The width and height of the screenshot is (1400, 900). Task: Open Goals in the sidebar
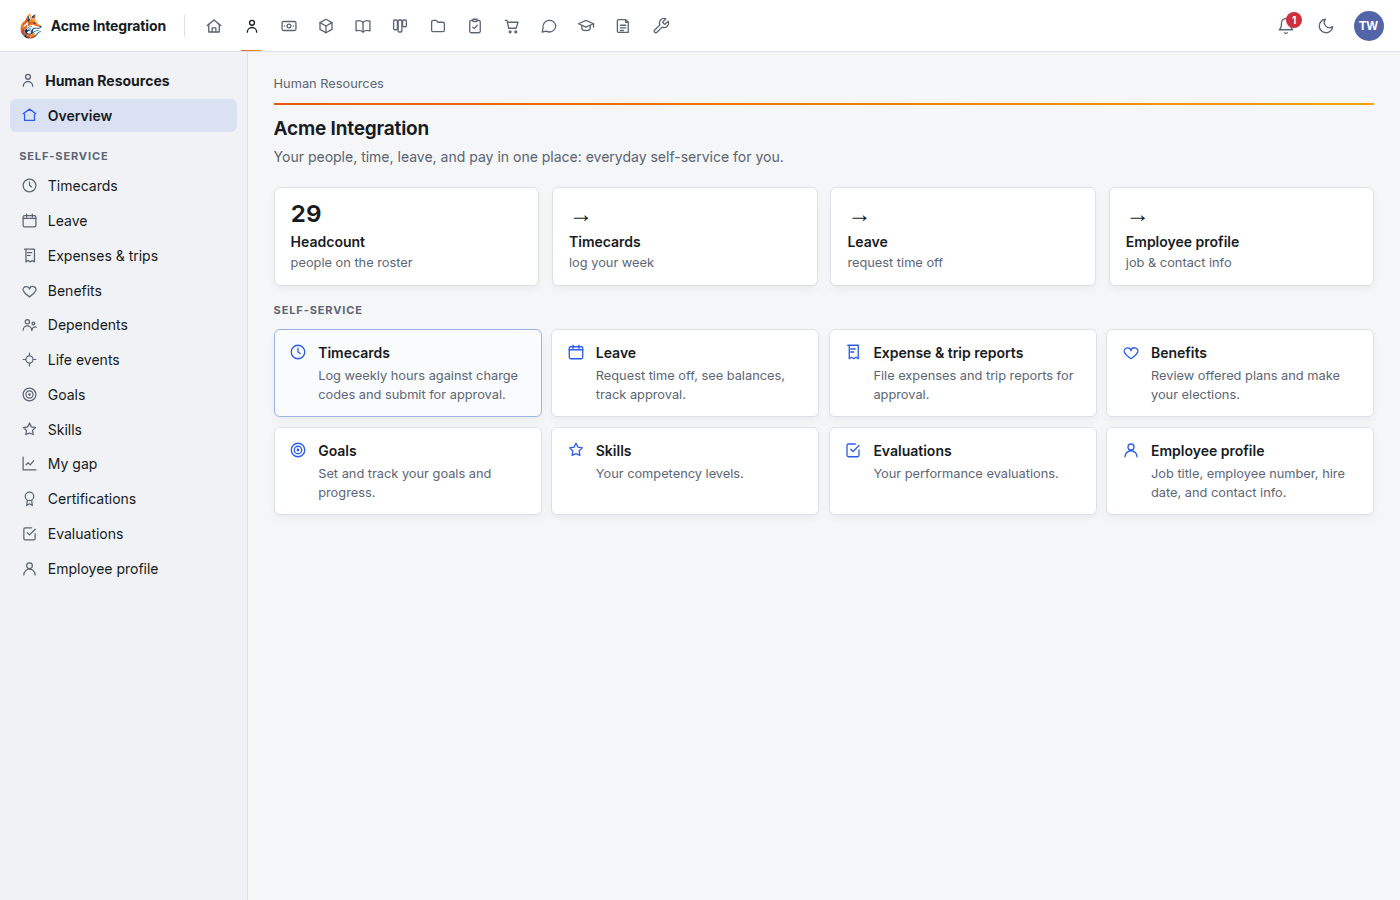coord(123,395)
